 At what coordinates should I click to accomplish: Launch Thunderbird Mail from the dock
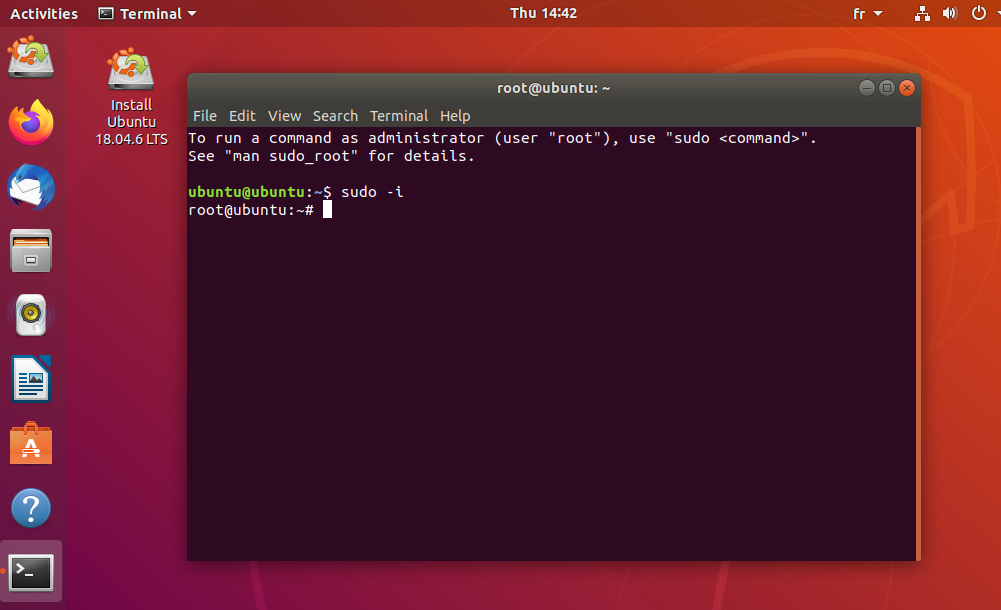[x=31, y=187]
